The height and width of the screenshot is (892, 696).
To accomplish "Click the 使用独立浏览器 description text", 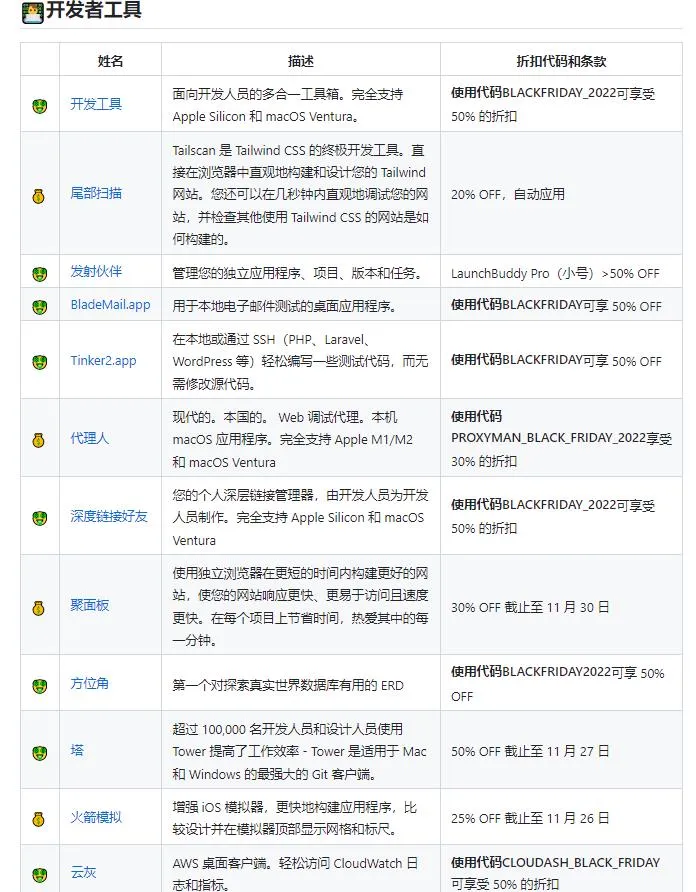I will pyautogui.click(x=300, y=606).
